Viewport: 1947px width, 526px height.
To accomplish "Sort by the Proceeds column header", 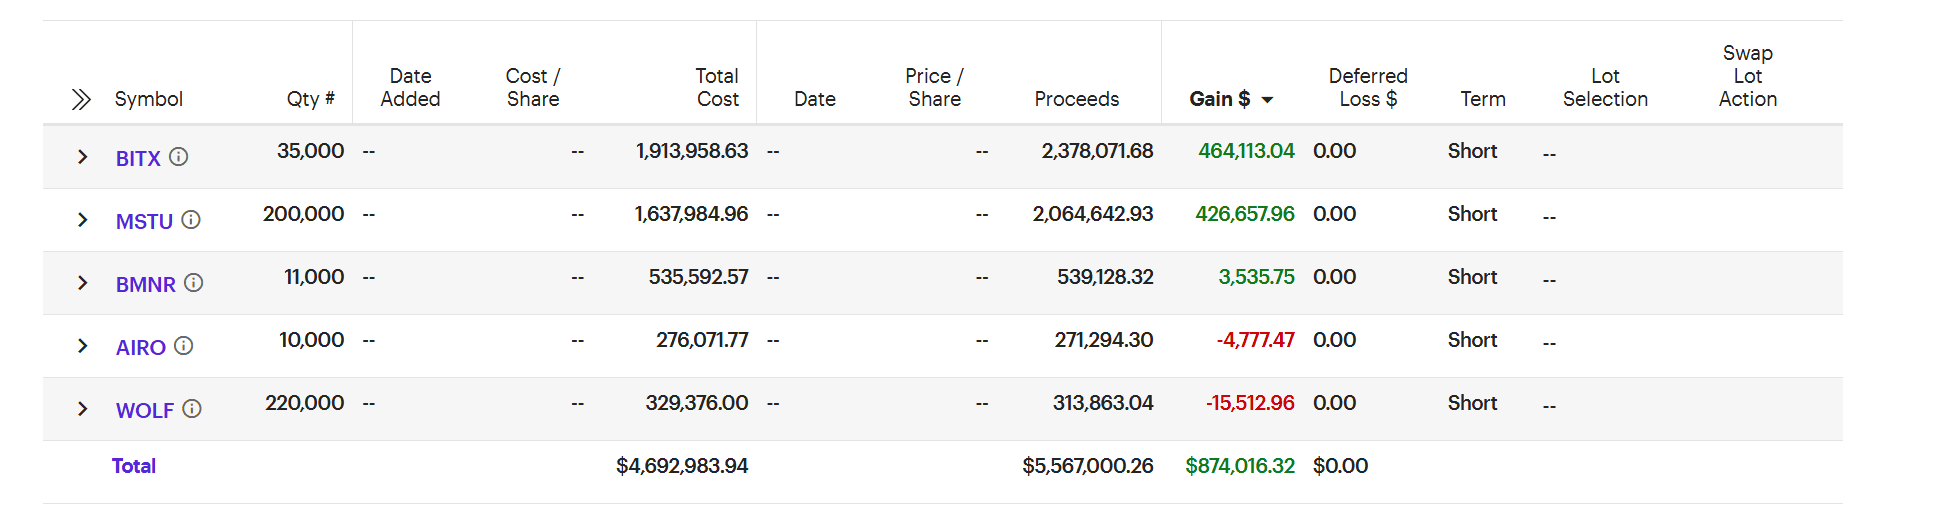I will (1076, 99).
